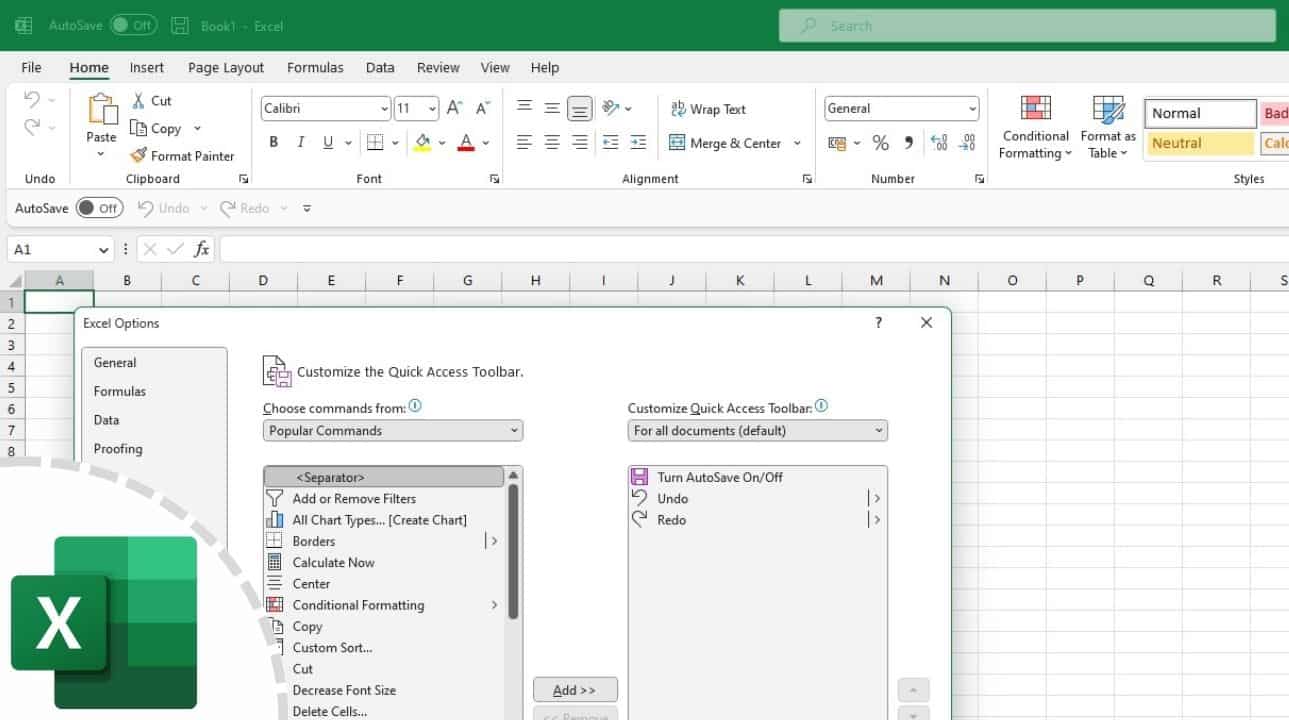Click Decrease Decimal icon
Screen dimensions: 1289x720
tap(966, 143)
